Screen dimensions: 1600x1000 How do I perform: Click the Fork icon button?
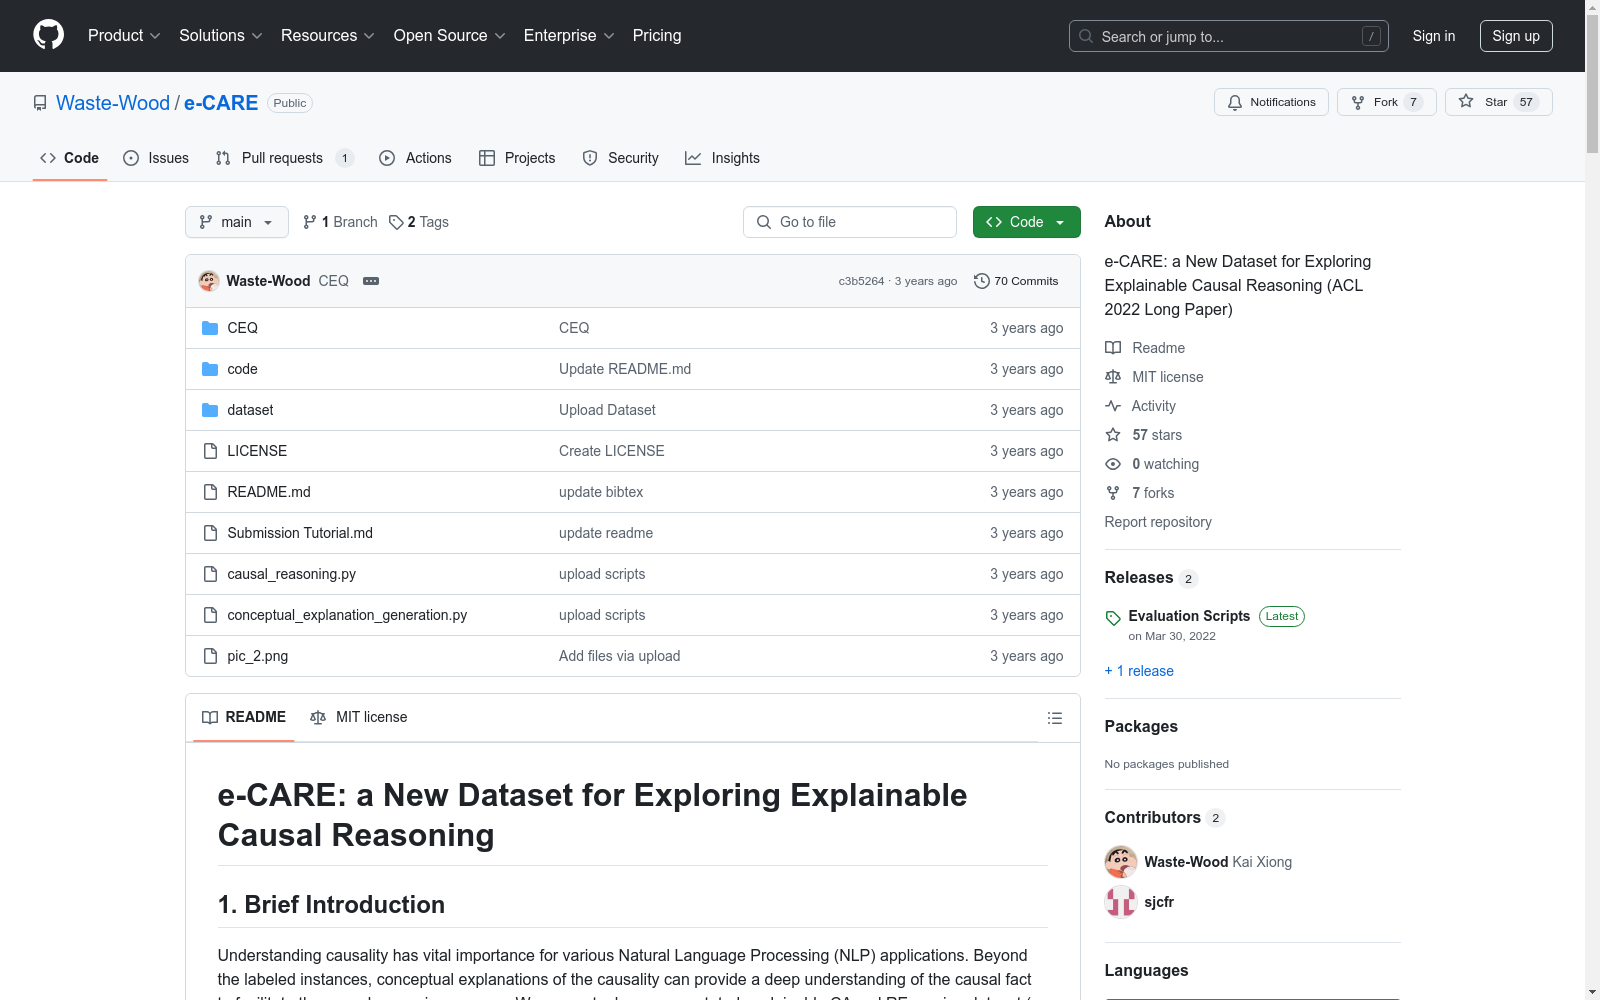click(x=1358, y=102)
